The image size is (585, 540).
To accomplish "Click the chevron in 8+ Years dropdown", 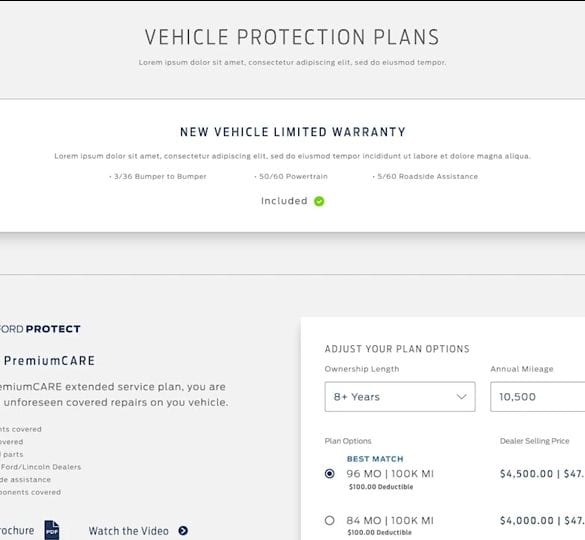I will (x=462, y=397).
